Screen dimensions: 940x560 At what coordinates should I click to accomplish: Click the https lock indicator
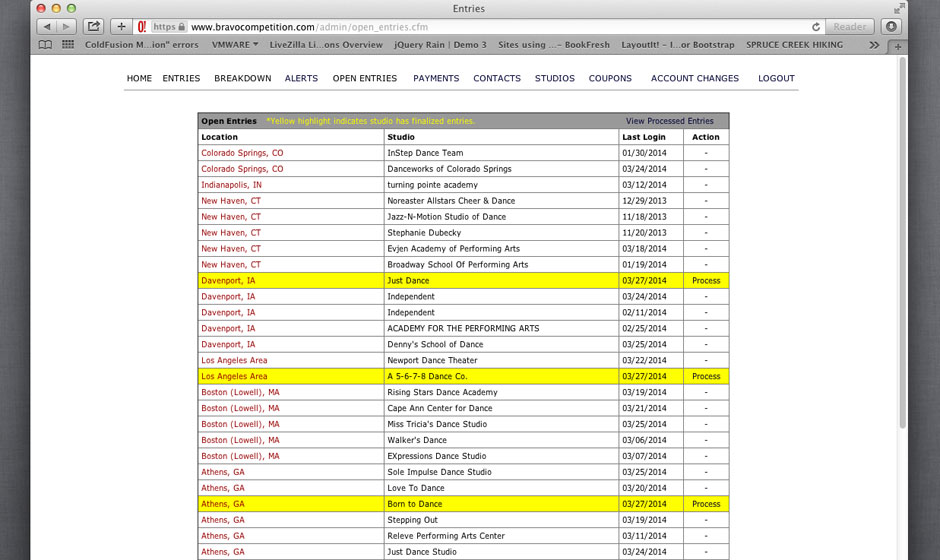(x=168, y=27)
